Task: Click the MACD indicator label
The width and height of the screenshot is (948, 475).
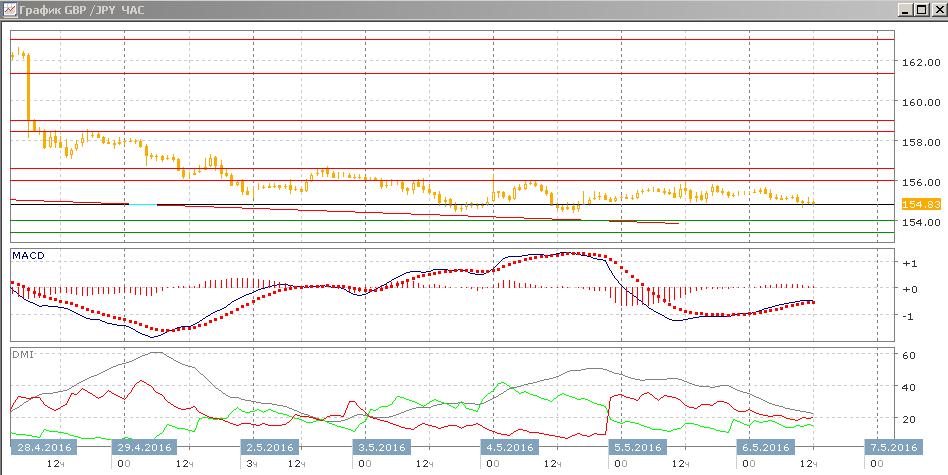Action: tap(28, 256)
